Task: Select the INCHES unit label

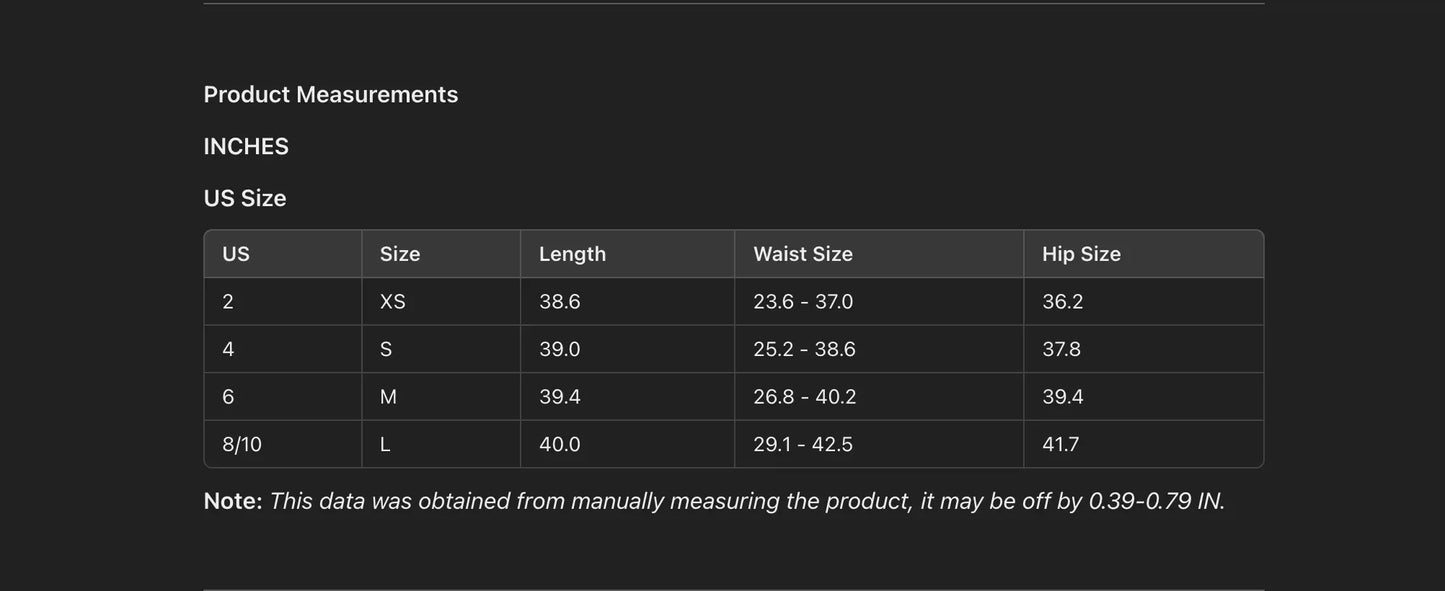Action: [x=246, y=146]
